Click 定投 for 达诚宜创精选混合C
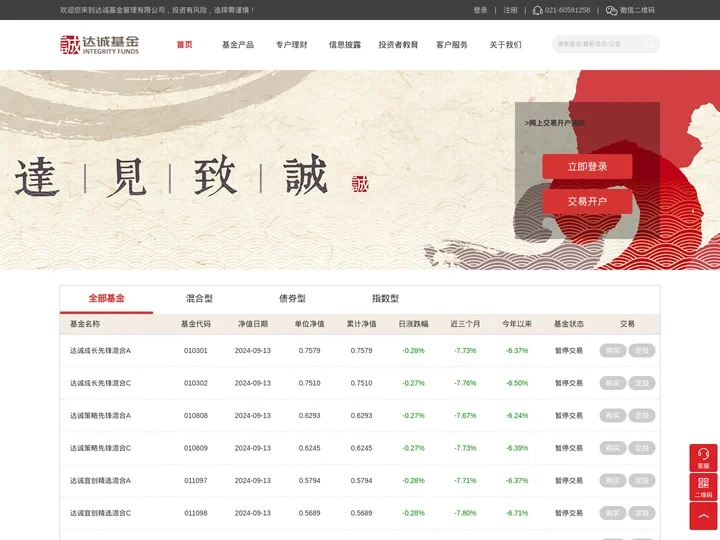 [641, 513]
